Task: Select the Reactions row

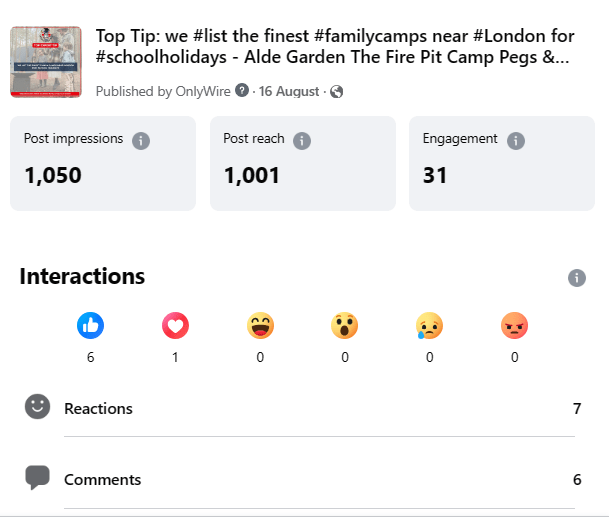Action: pyautogui.click(x=303, y=408)
